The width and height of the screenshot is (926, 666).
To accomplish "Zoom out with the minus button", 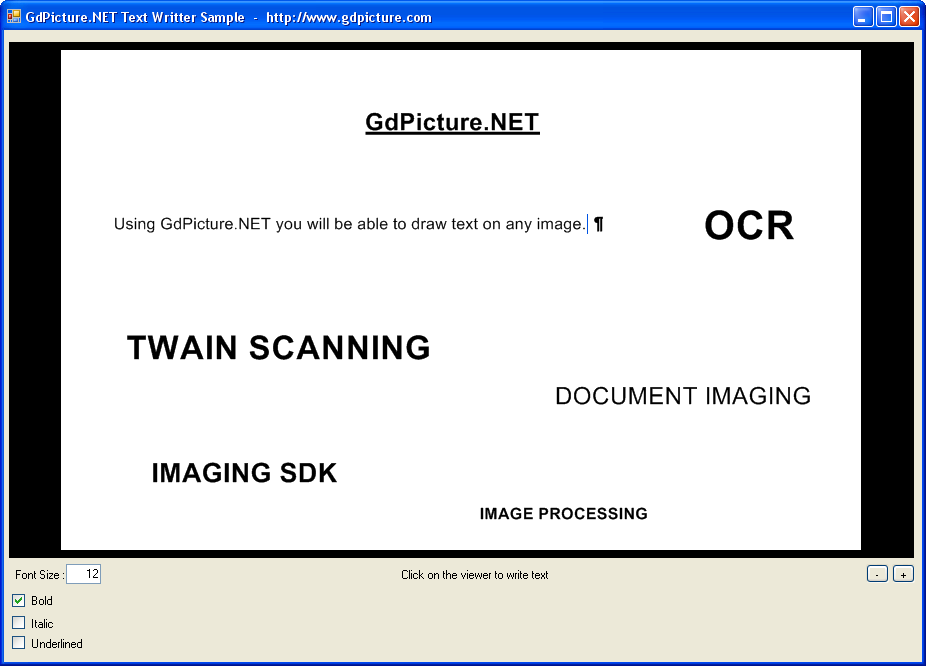I will pyautogui.click(x=877, y=574).
